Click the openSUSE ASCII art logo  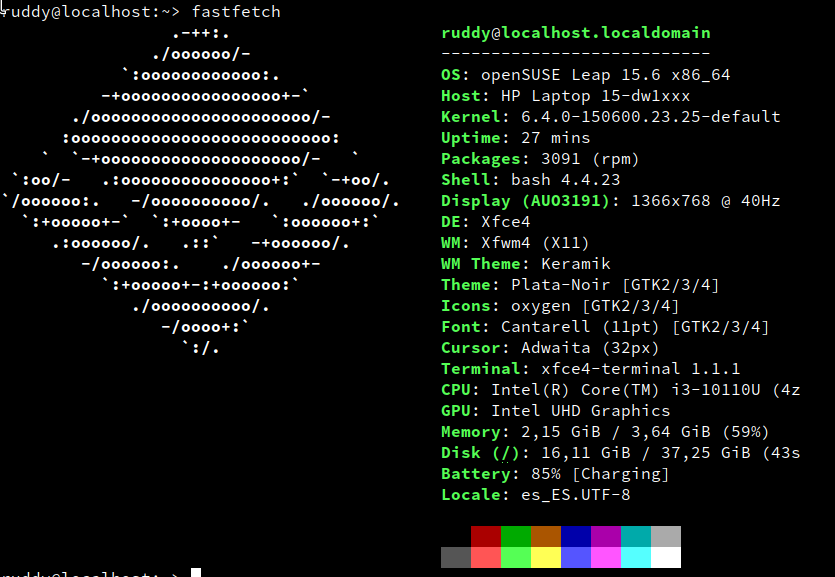point(201,191)
